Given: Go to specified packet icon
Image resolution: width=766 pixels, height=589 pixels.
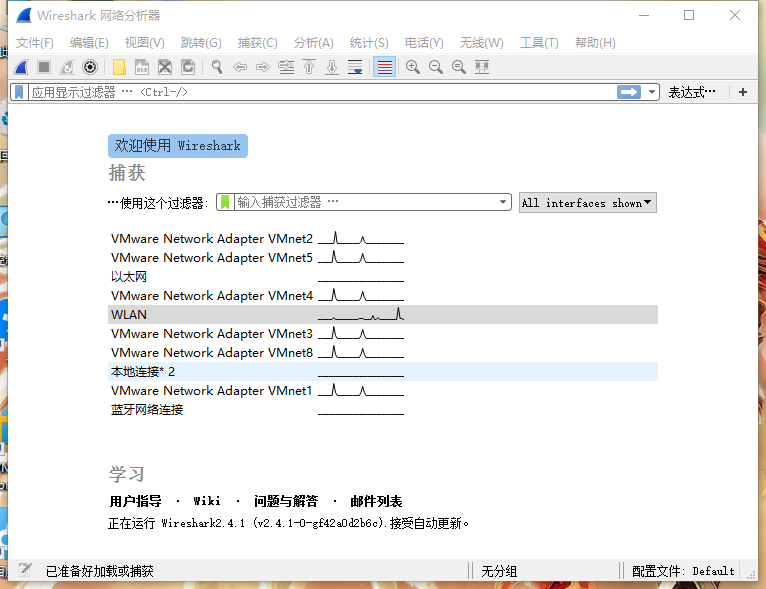Looking at the screenshot, I should 286,67.
